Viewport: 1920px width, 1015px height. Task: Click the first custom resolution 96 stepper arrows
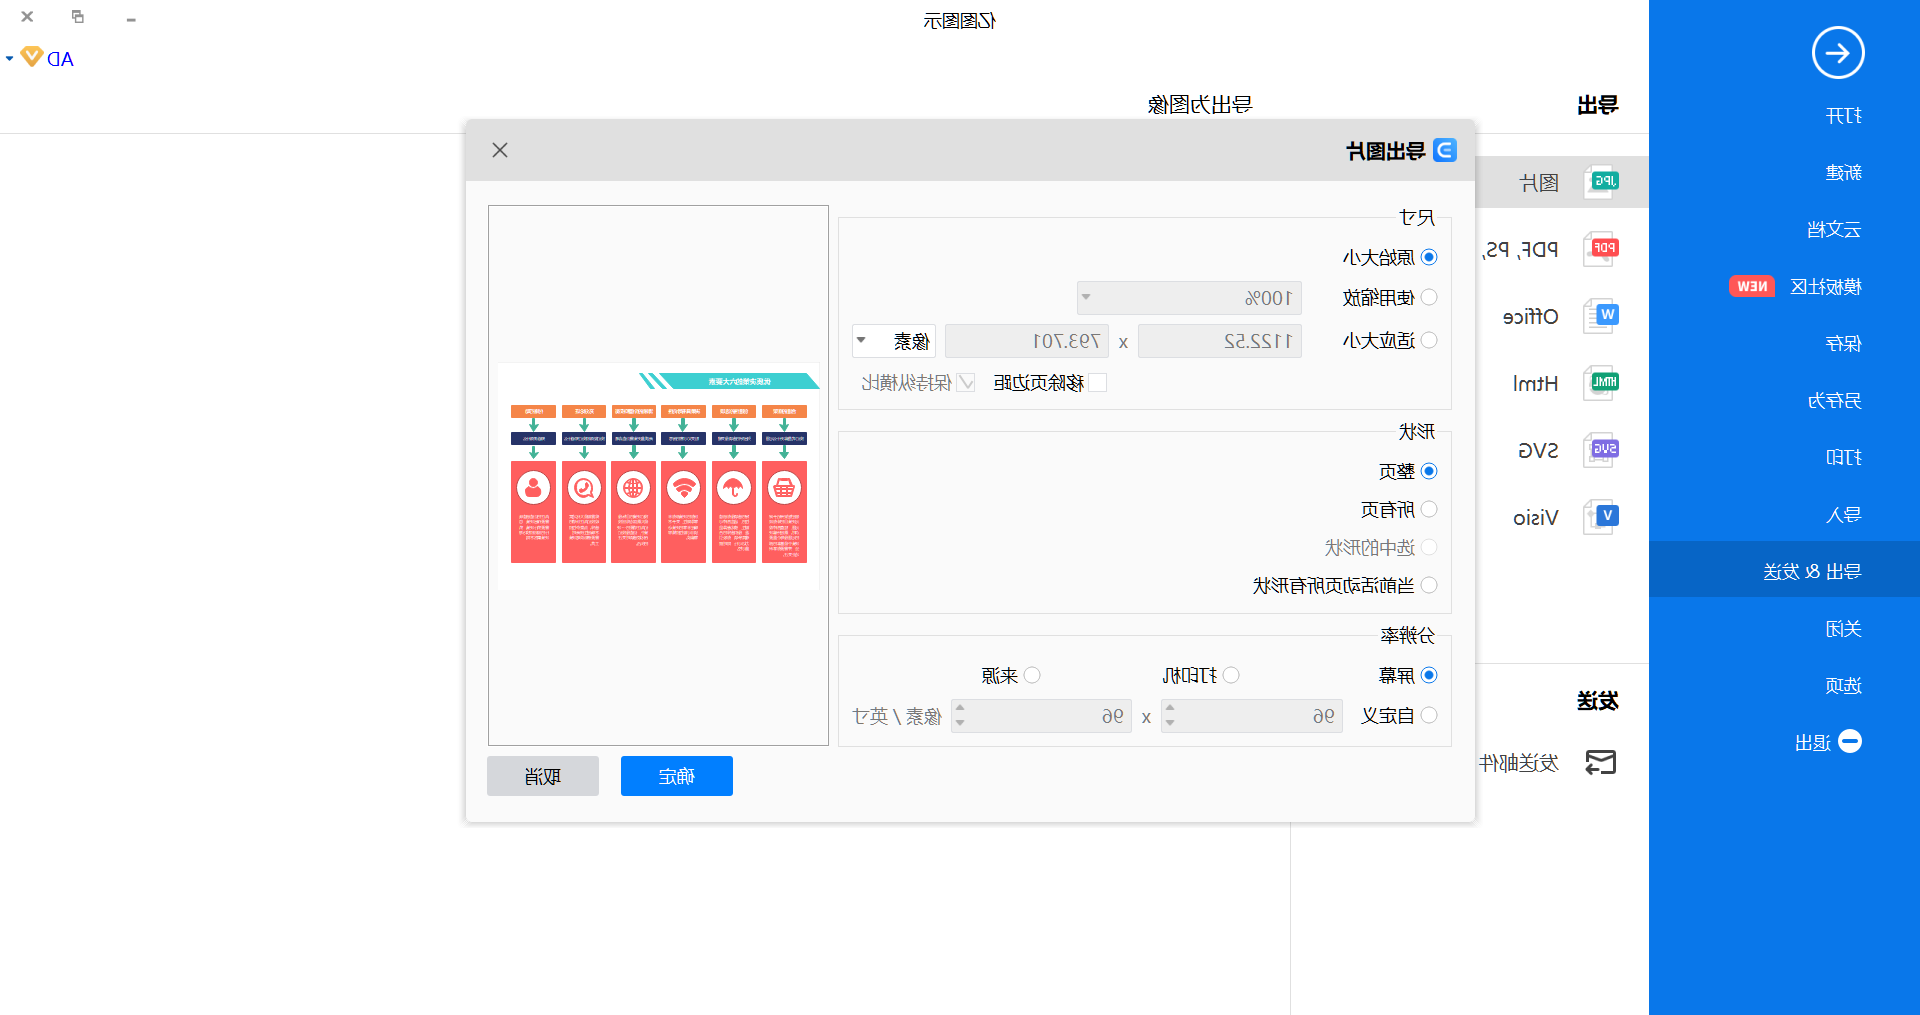1170,716
